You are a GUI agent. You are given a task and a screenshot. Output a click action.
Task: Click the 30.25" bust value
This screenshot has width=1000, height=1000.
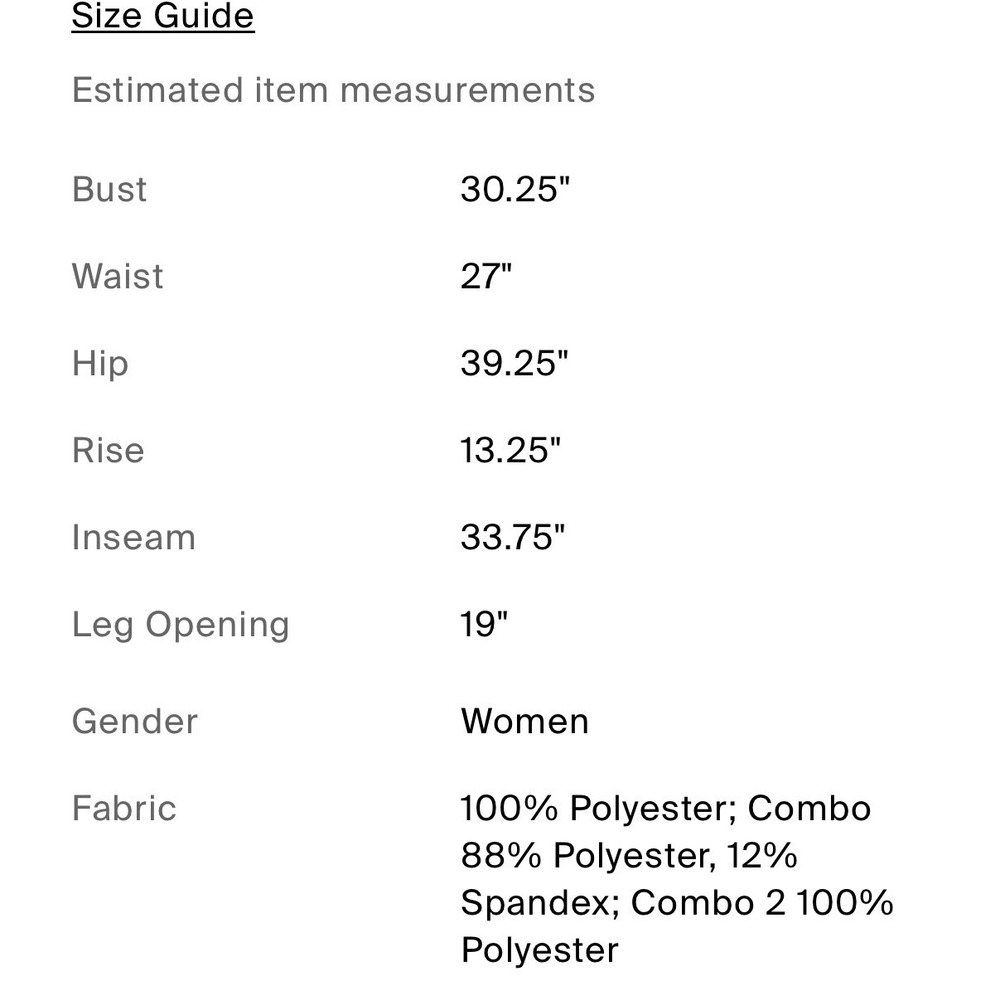[x=515, y=189]
